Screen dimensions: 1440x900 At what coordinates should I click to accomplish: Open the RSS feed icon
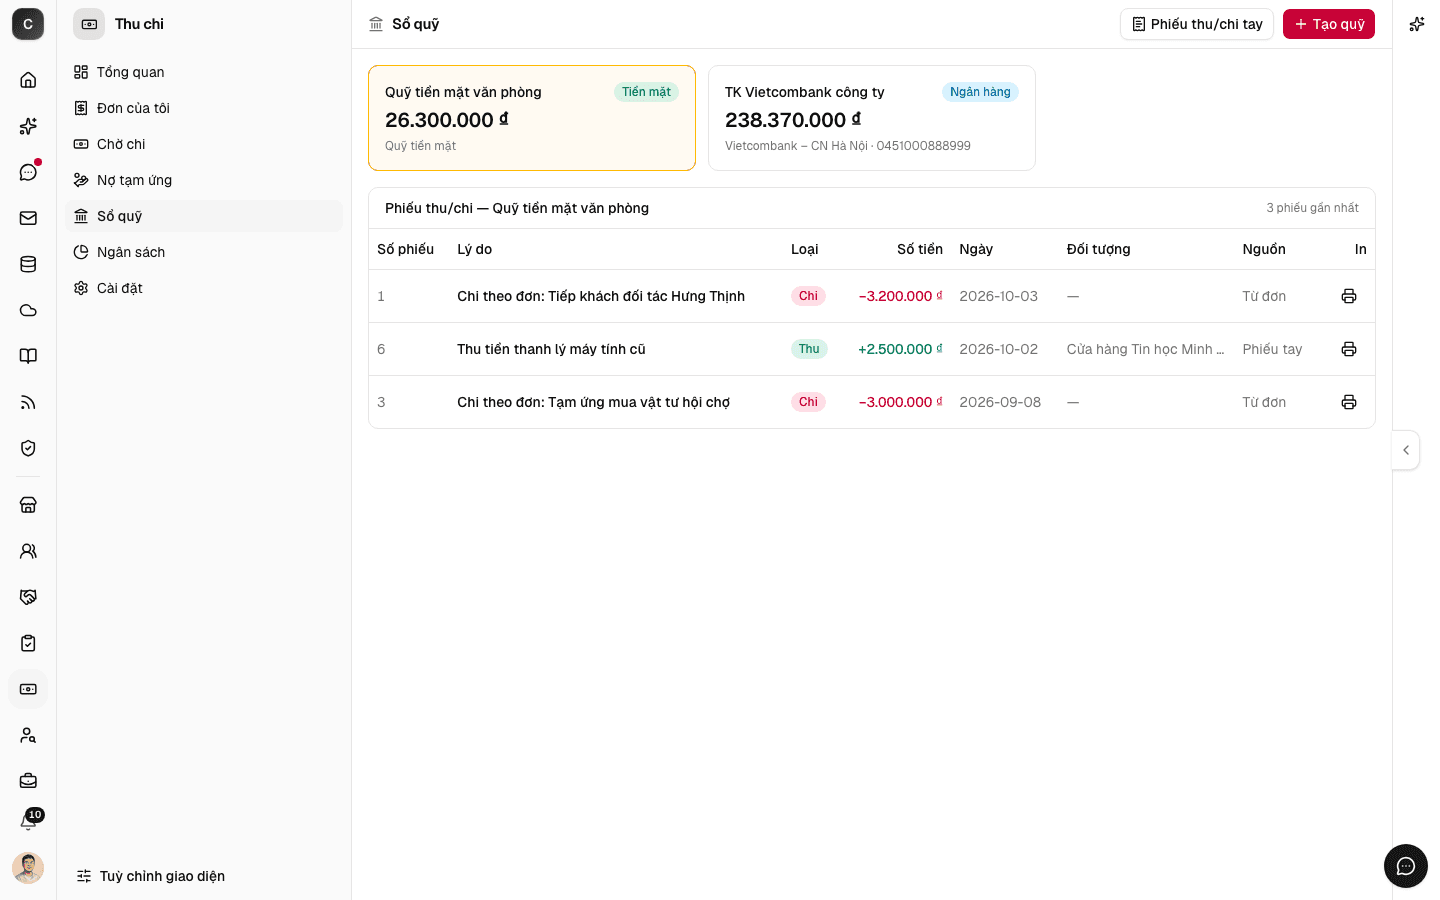(28, 402)
